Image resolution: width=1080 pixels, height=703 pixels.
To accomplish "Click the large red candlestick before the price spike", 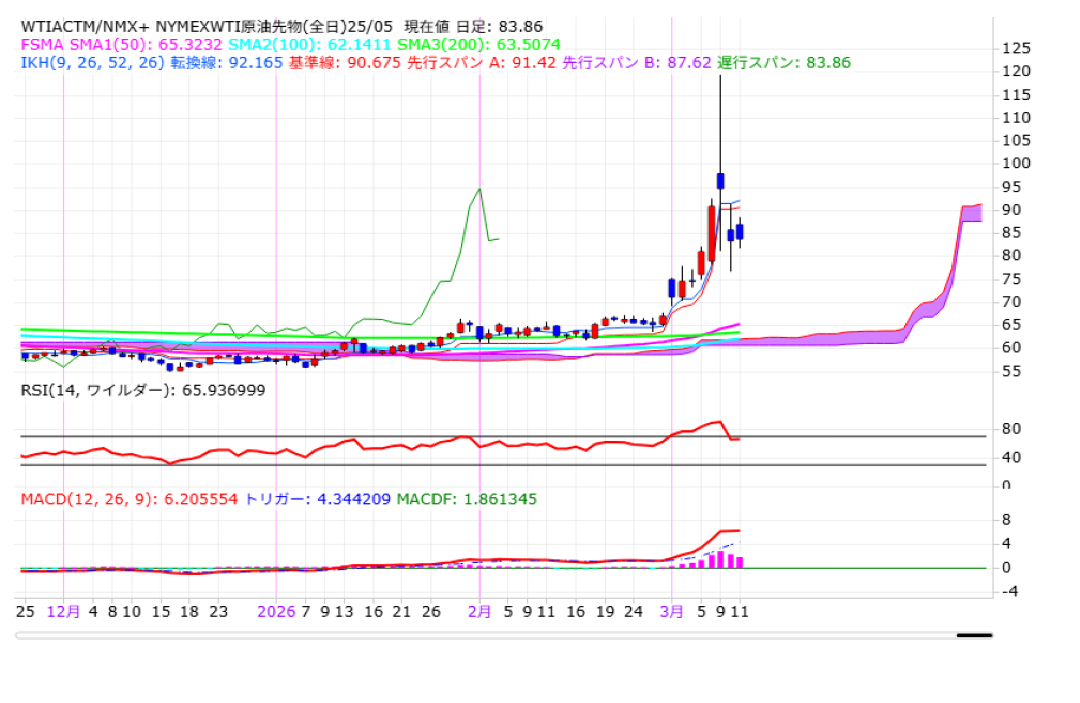I will (x=711, y=233).
